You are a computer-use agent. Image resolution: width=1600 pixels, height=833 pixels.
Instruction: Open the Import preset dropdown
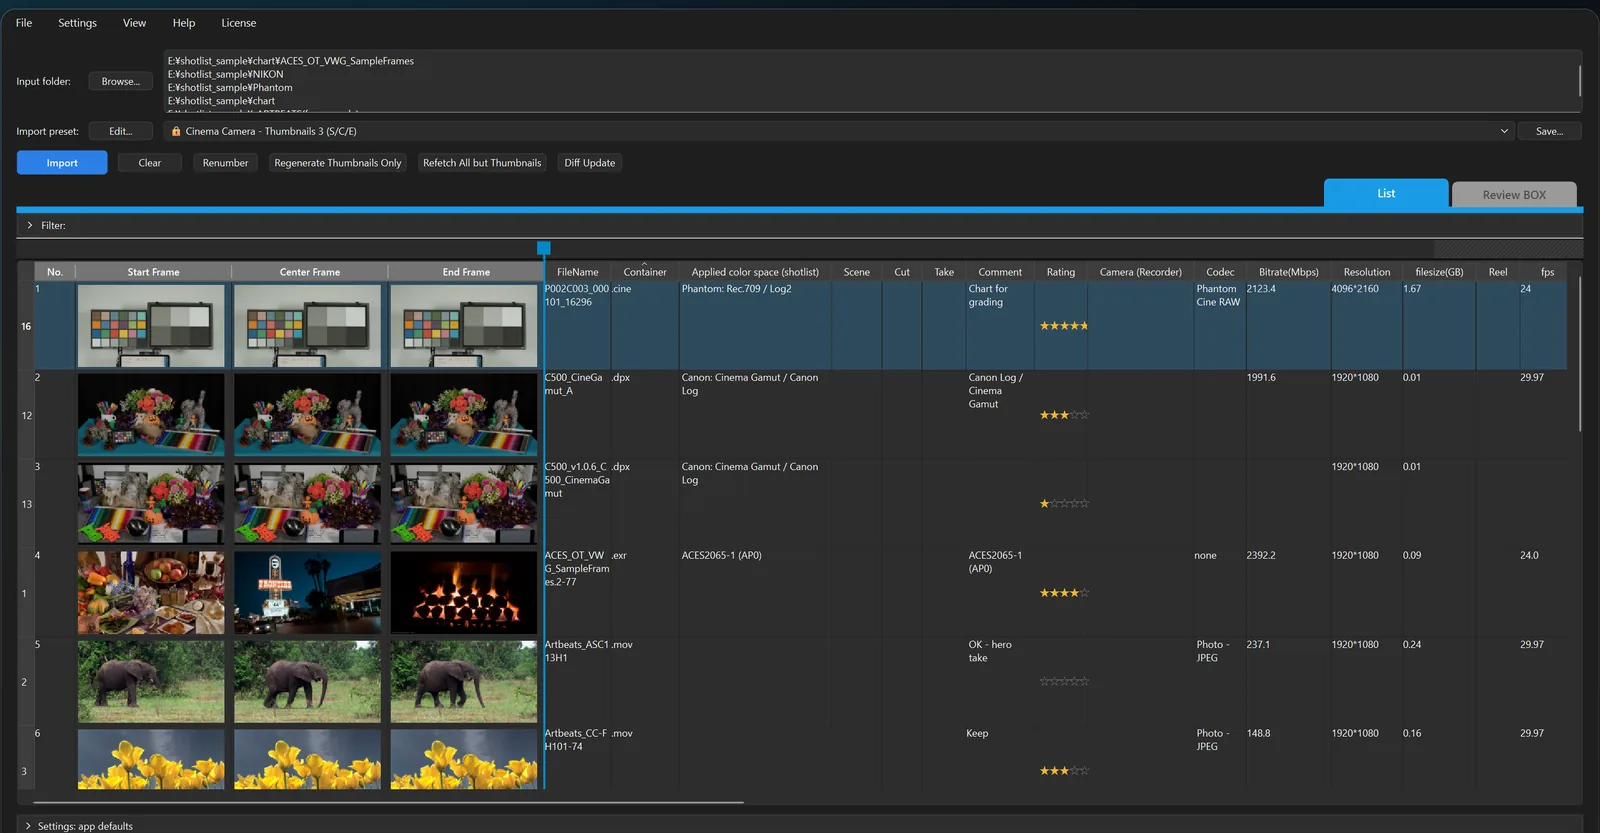[1504, 131]
